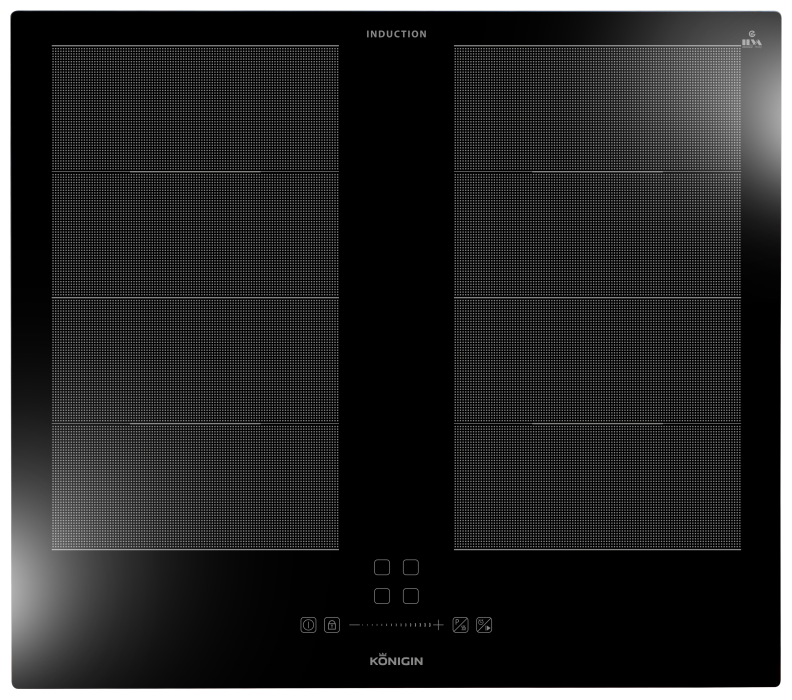Select the top-right zone selector square
Image resolution: width=792 pixels, height=700 pixels.
coord(410,568)
